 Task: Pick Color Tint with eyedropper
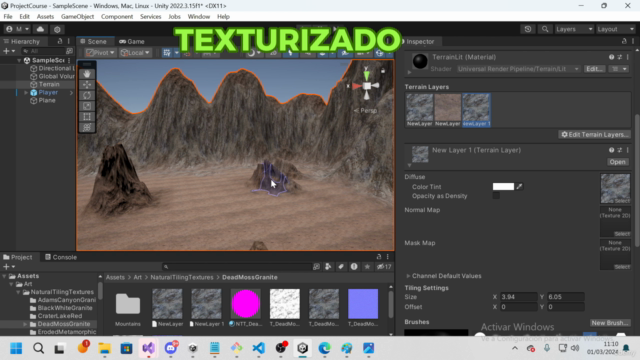[x=519, y=187]
